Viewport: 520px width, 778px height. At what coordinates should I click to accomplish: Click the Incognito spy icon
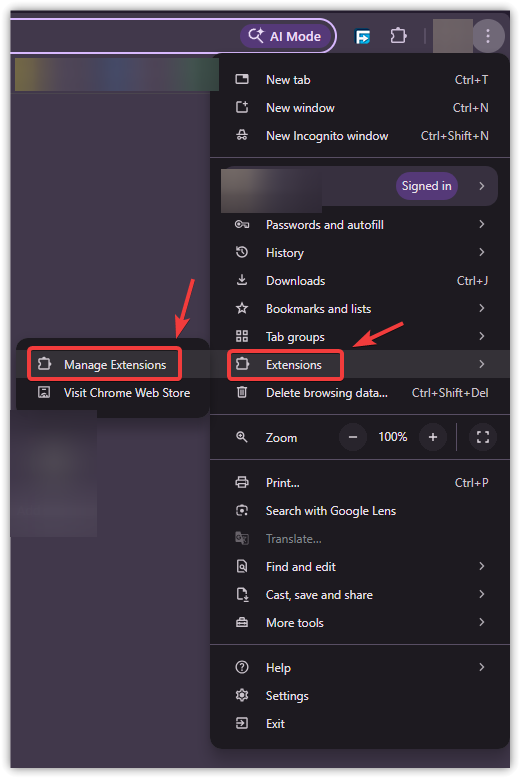(242, 135)
